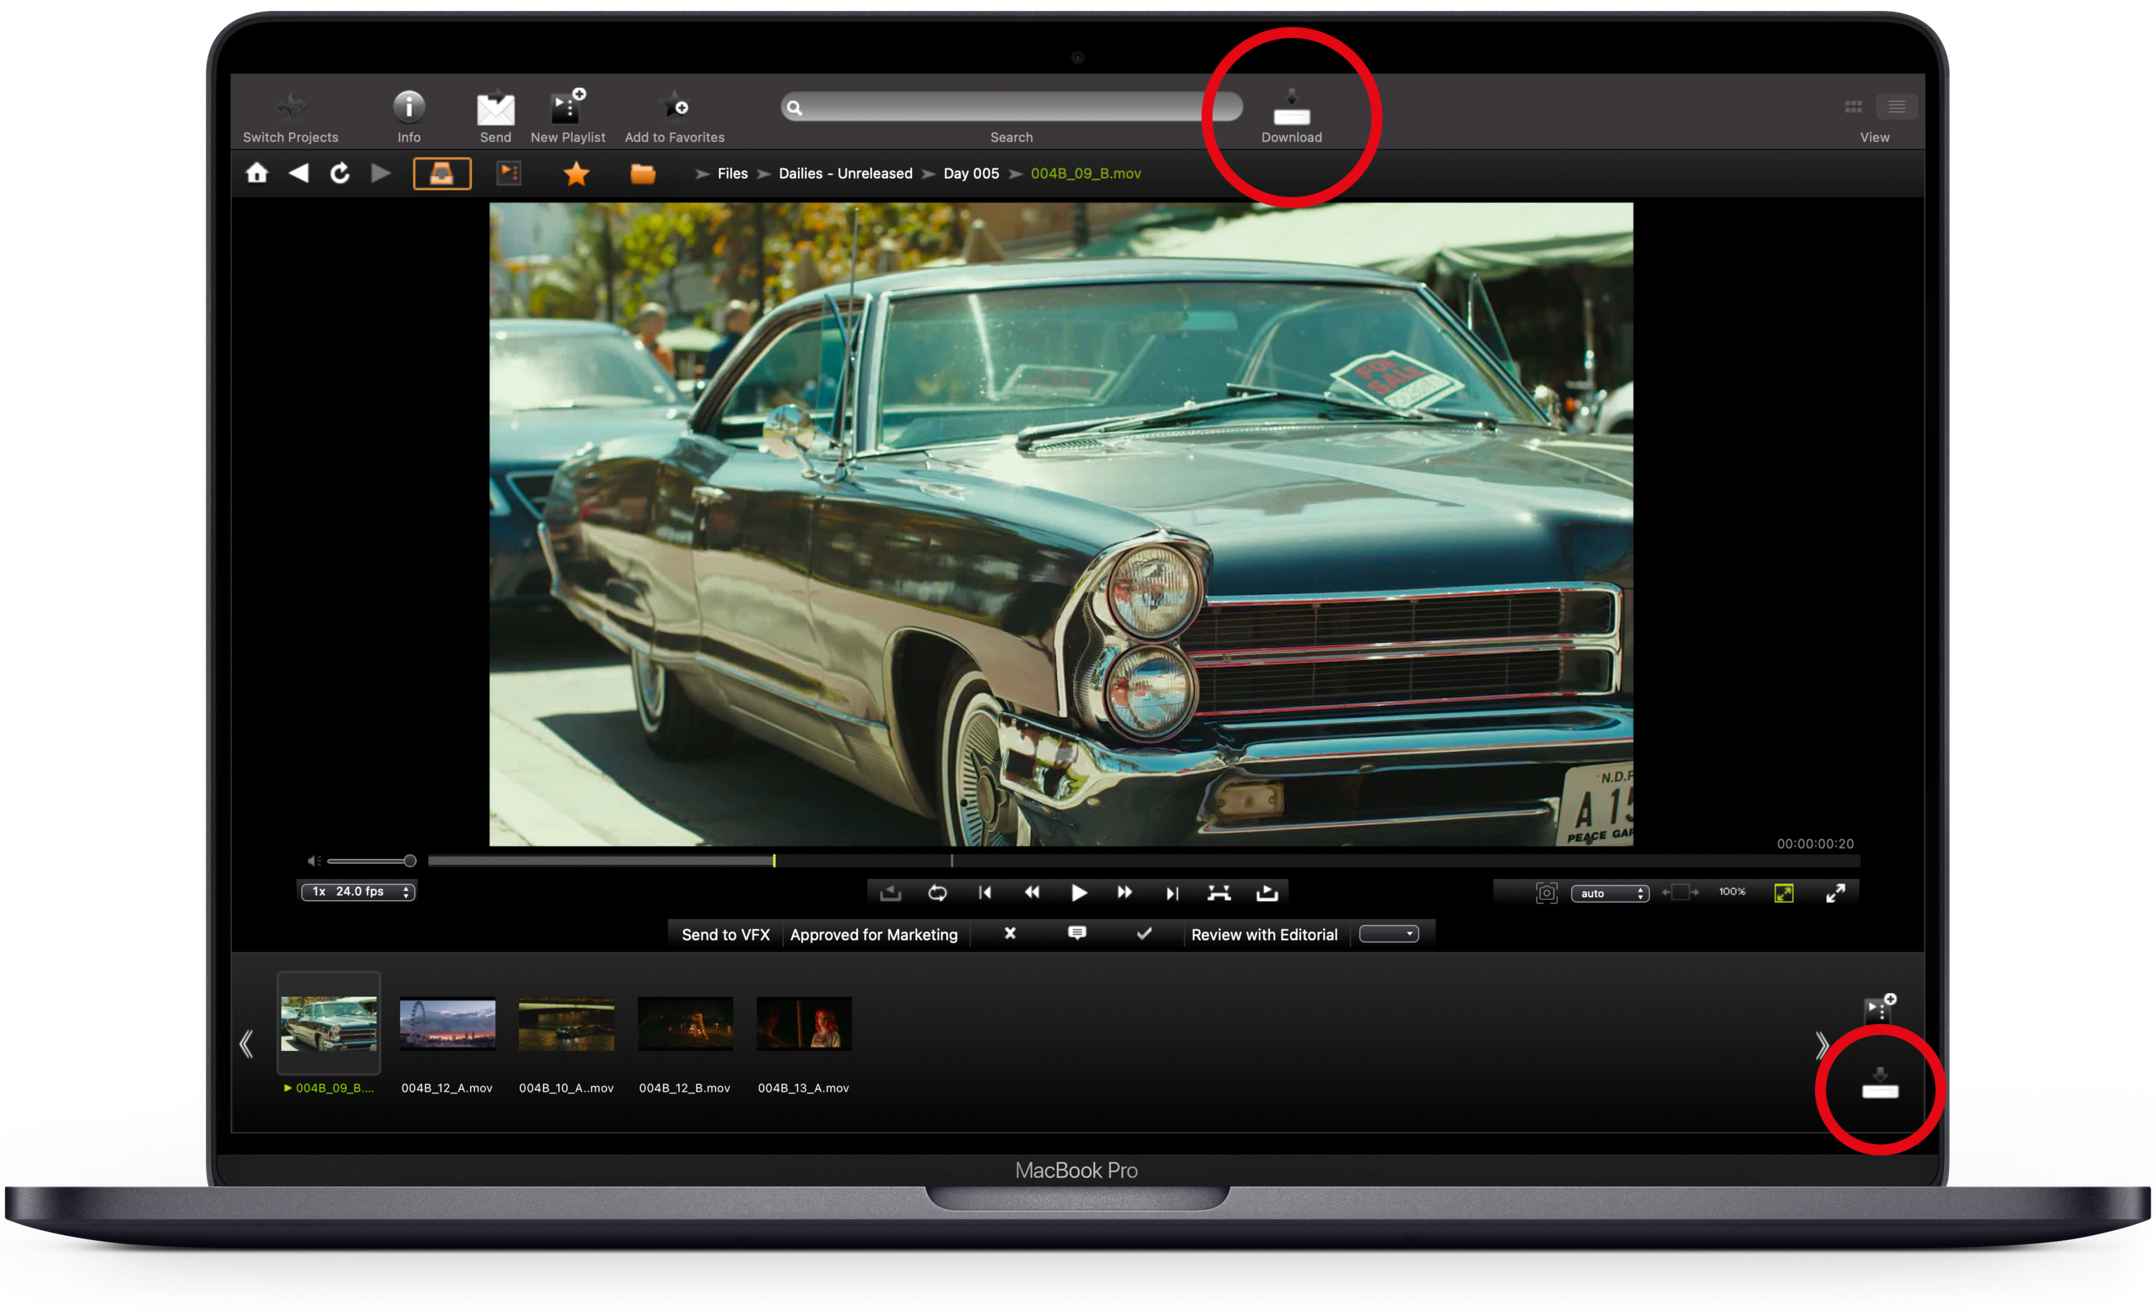This screenshot has height=1310, width=2156.
Task: Switch to list view mode
Action: click(x=1896, y=107)
